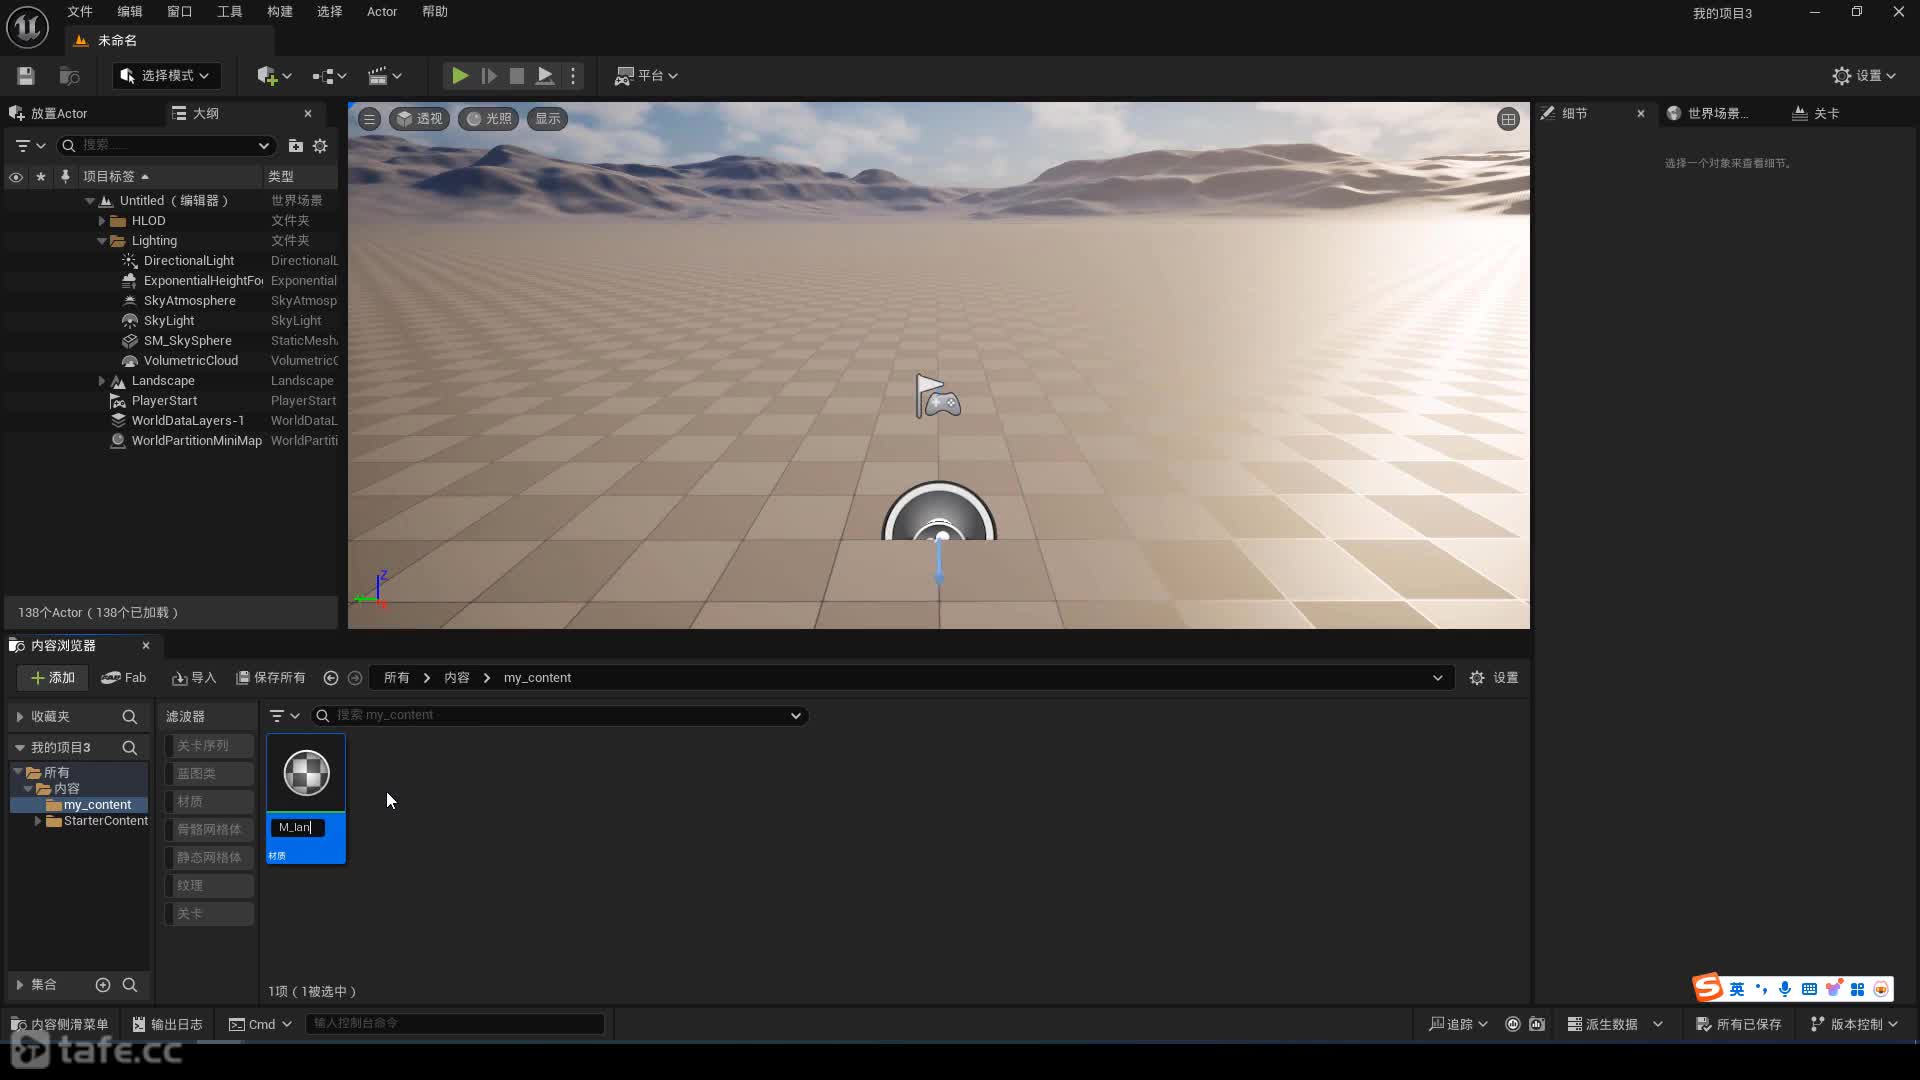Open the 编辑 menu

tap(130, 12)
